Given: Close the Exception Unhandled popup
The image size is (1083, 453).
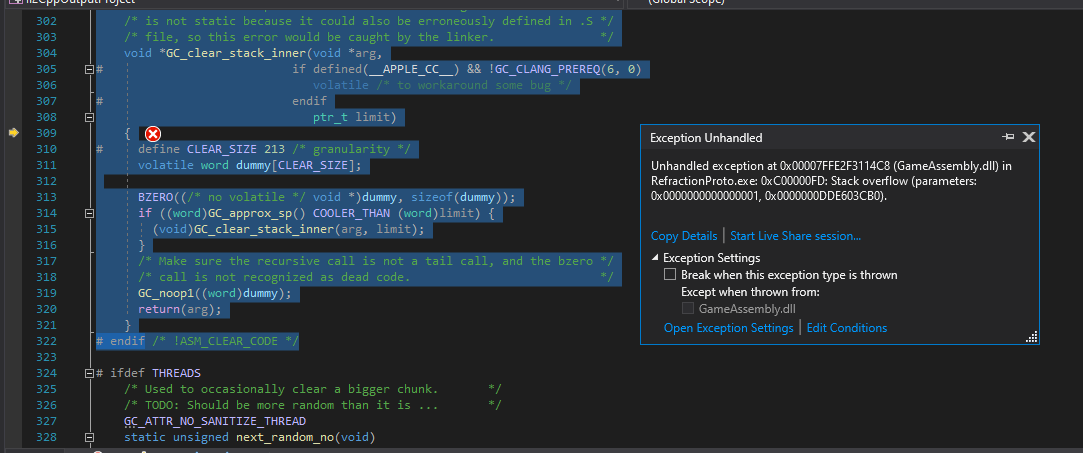Looking at the screenshot, I should coord(1028,137).
